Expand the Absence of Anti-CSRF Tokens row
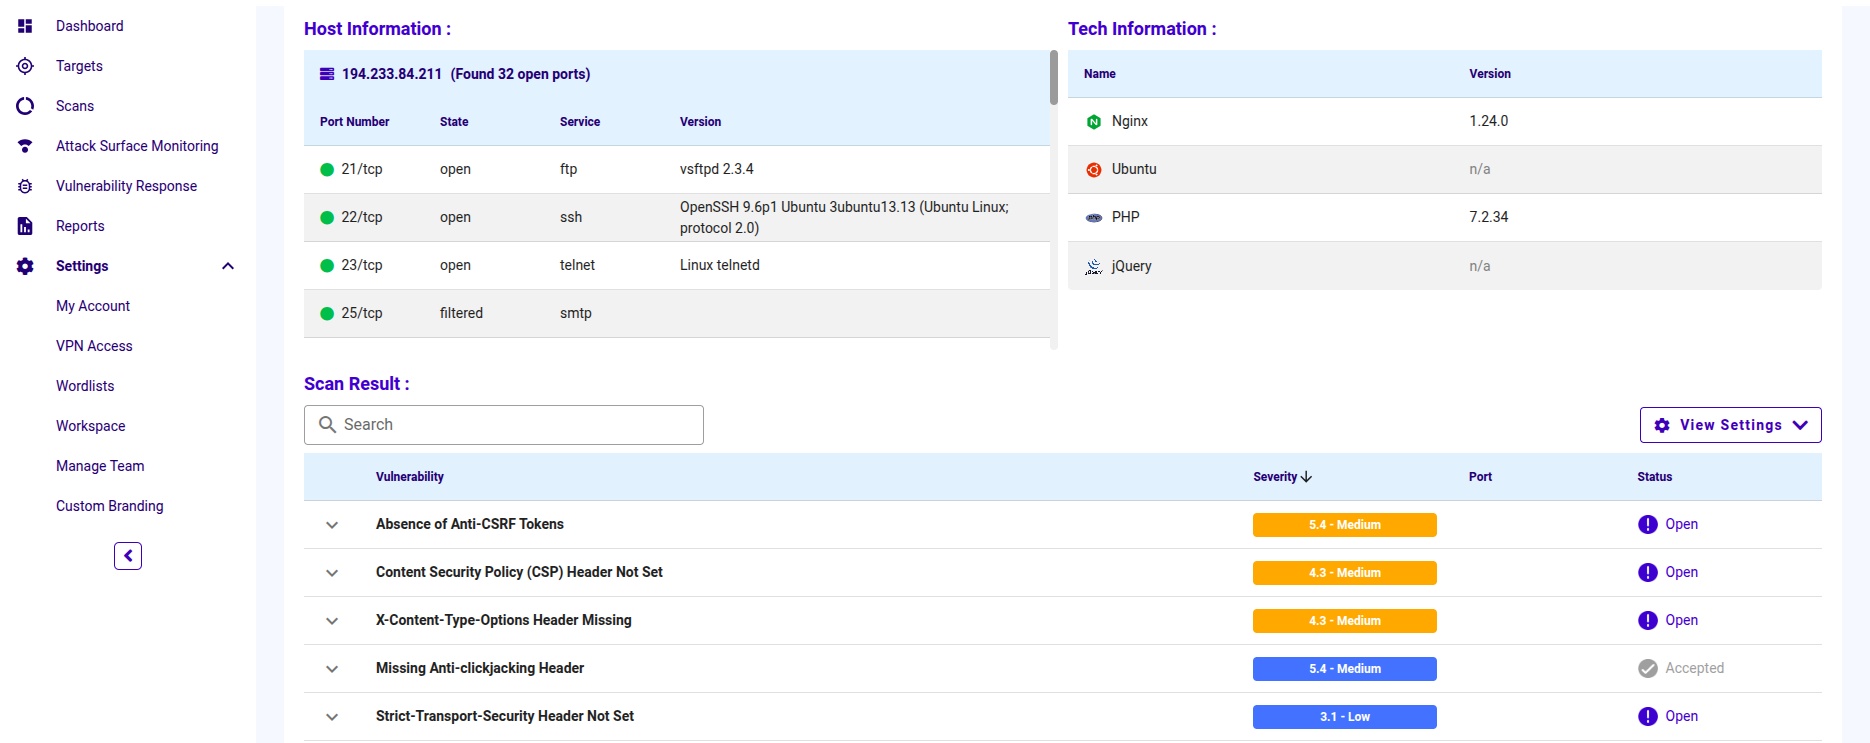Screen dimensions: 1870x743 click(x=332, y=525)
